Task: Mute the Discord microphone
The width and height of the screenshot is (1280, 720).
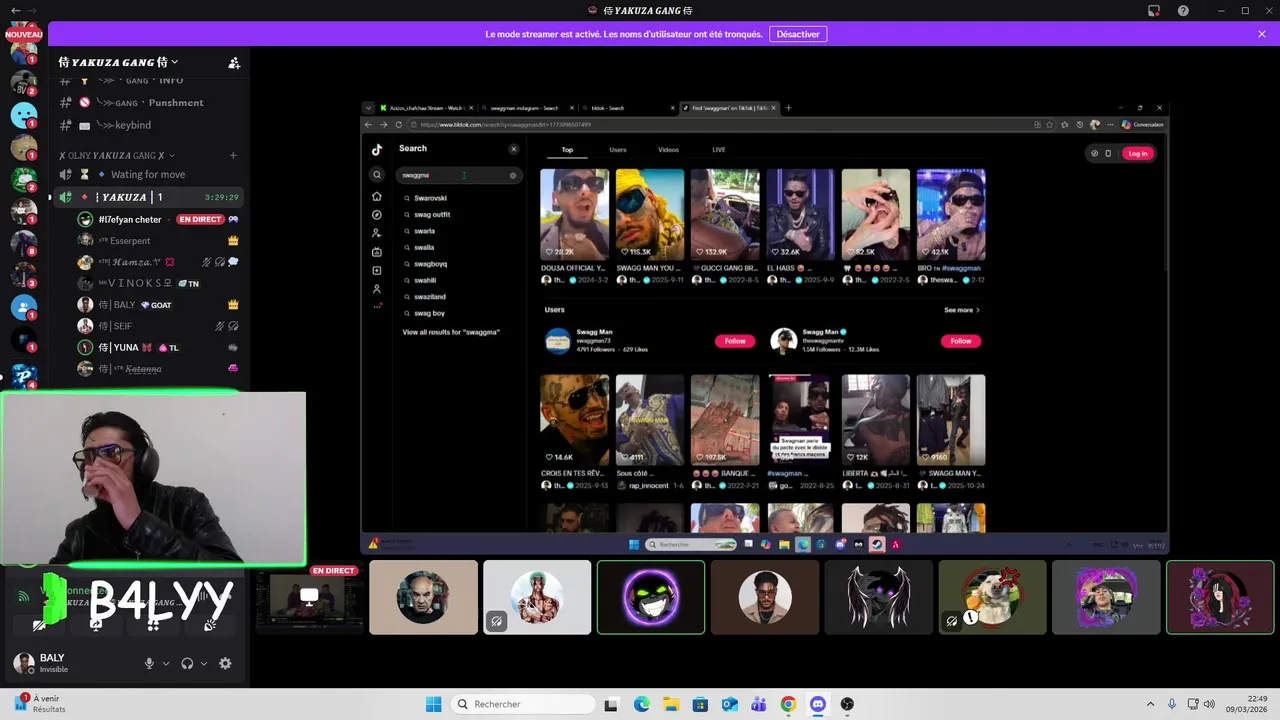Action: coord(149,663)
